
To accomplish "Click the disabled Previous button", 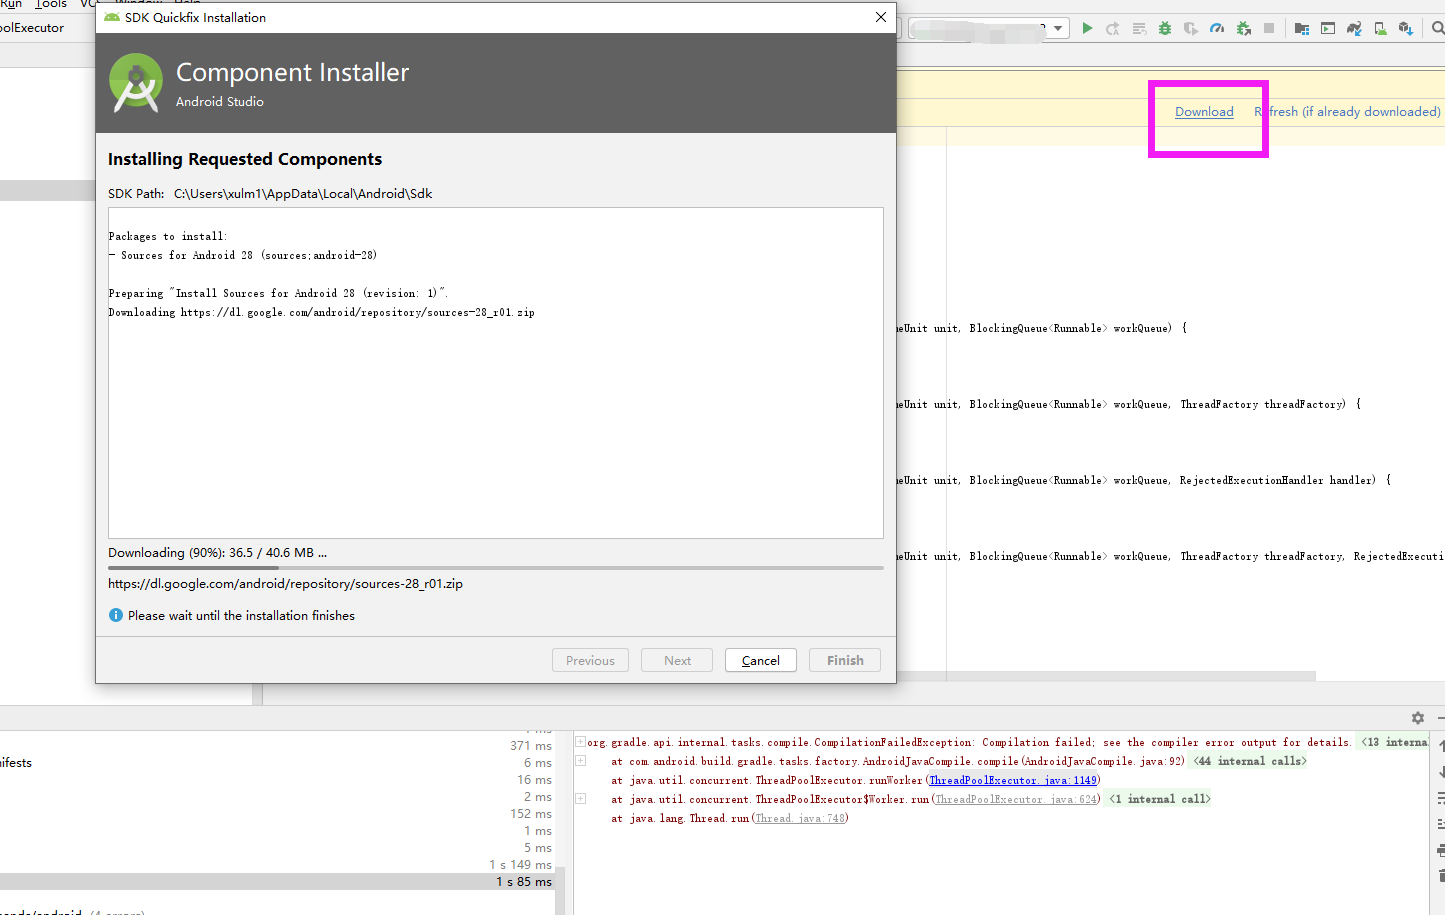I will [590, 660].
